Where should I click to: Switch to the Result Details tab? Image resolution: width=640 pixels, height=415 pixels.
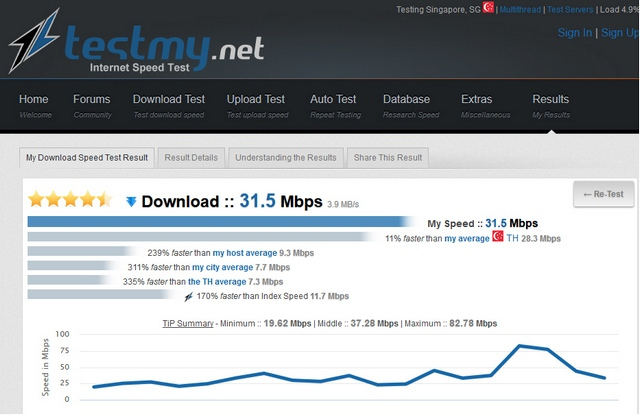(191, 158)
